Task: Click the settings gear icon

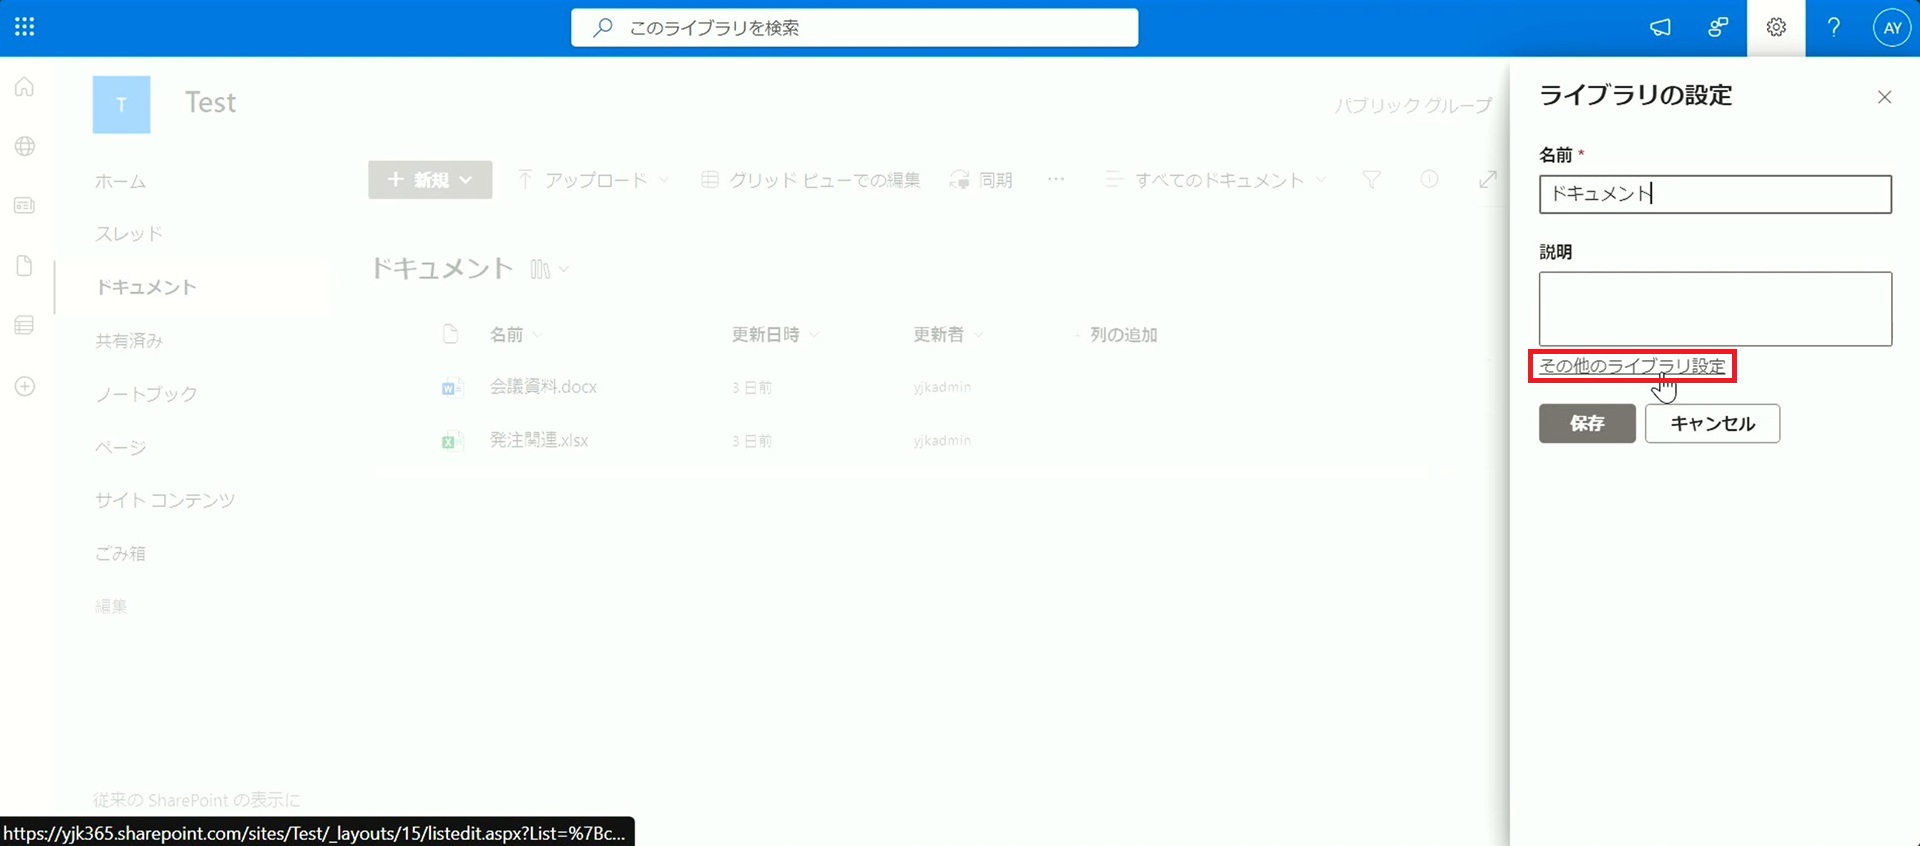Action: click(1775, 28)
